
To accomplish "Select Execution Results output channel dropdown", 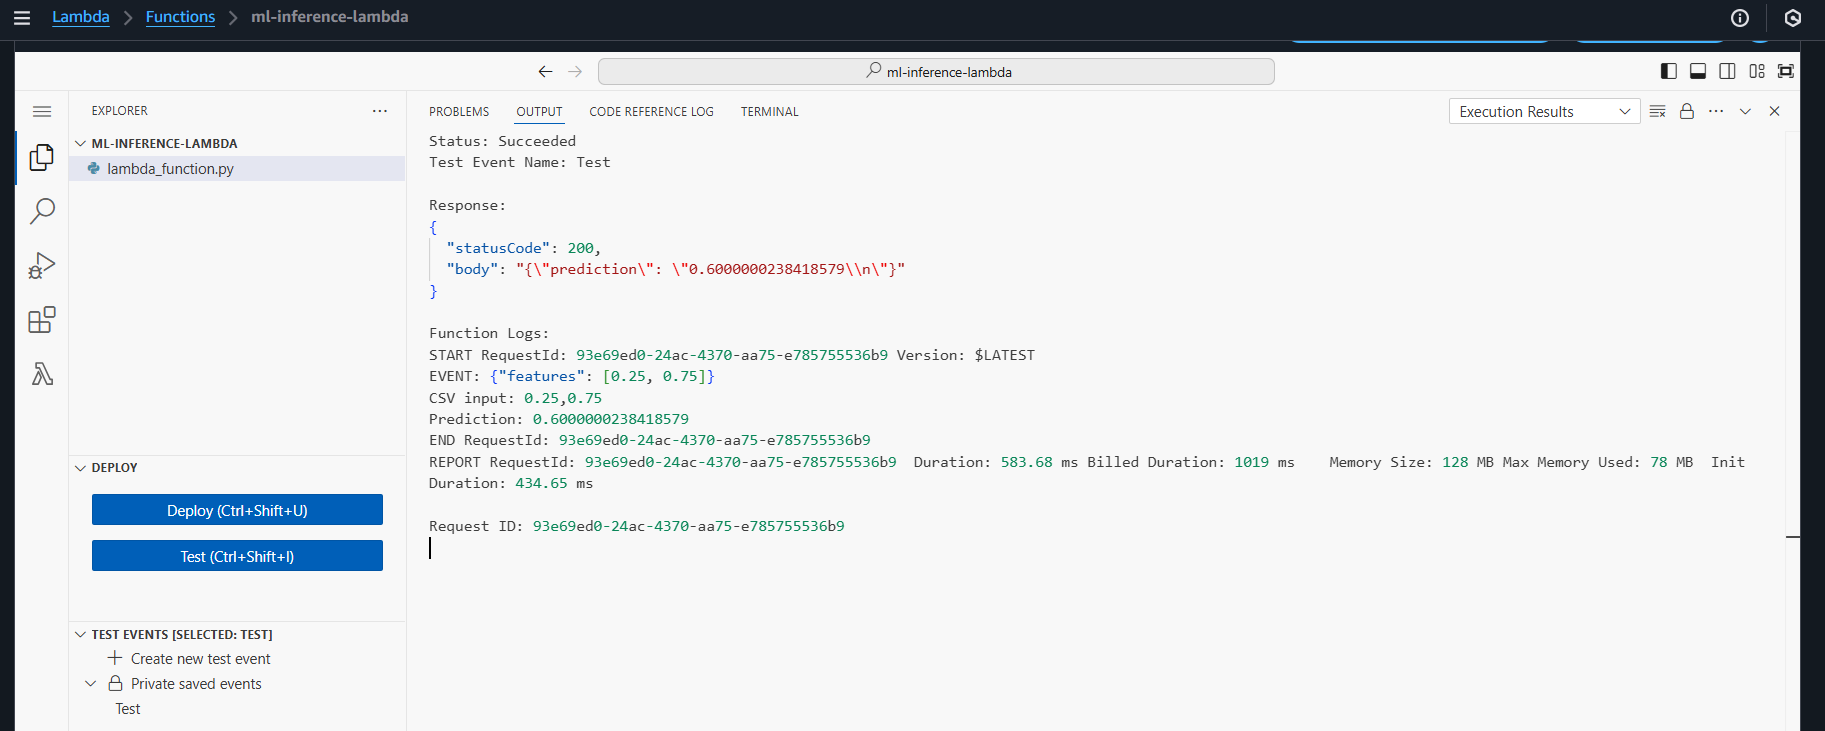I will 1544,111.
